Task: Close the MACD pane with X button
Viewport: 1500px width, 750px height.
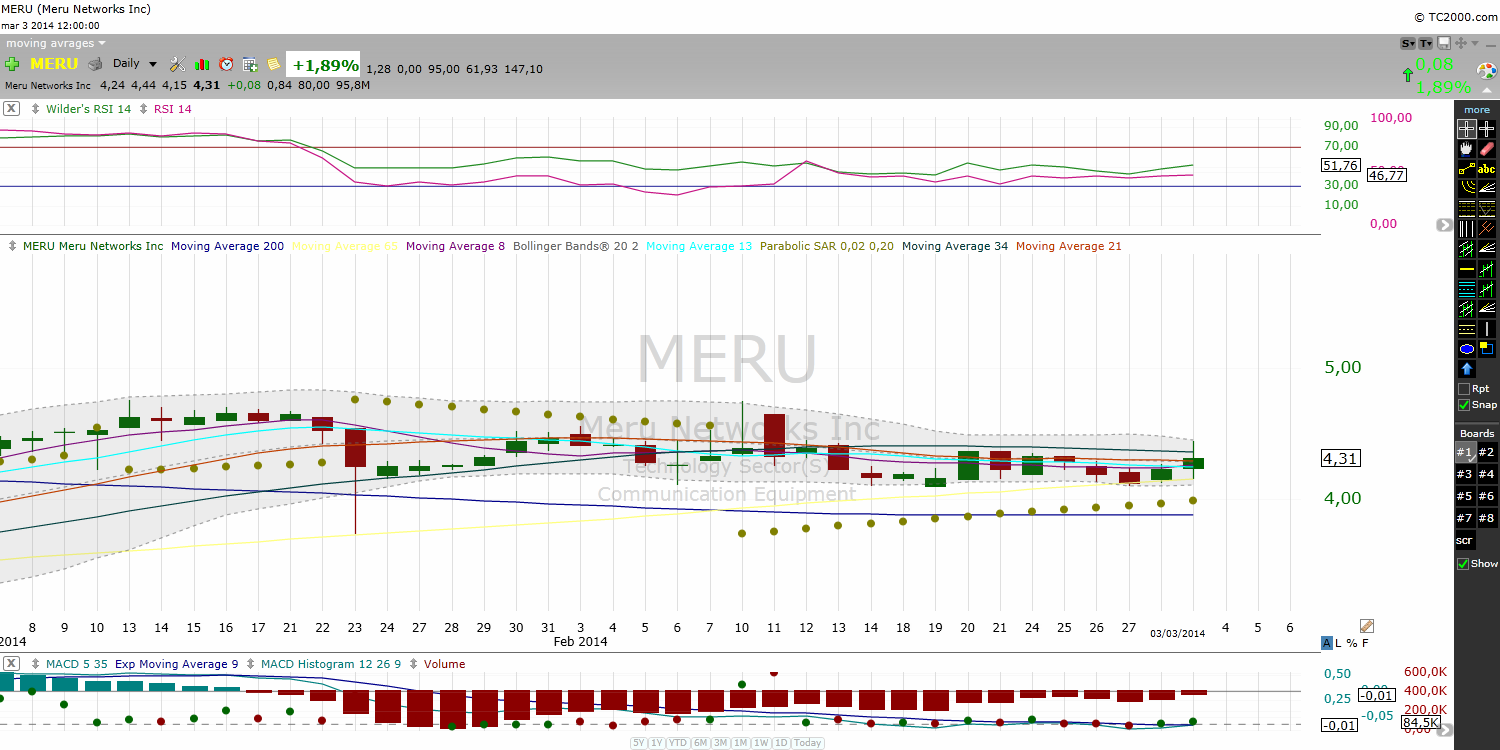Action: (11, 664)
